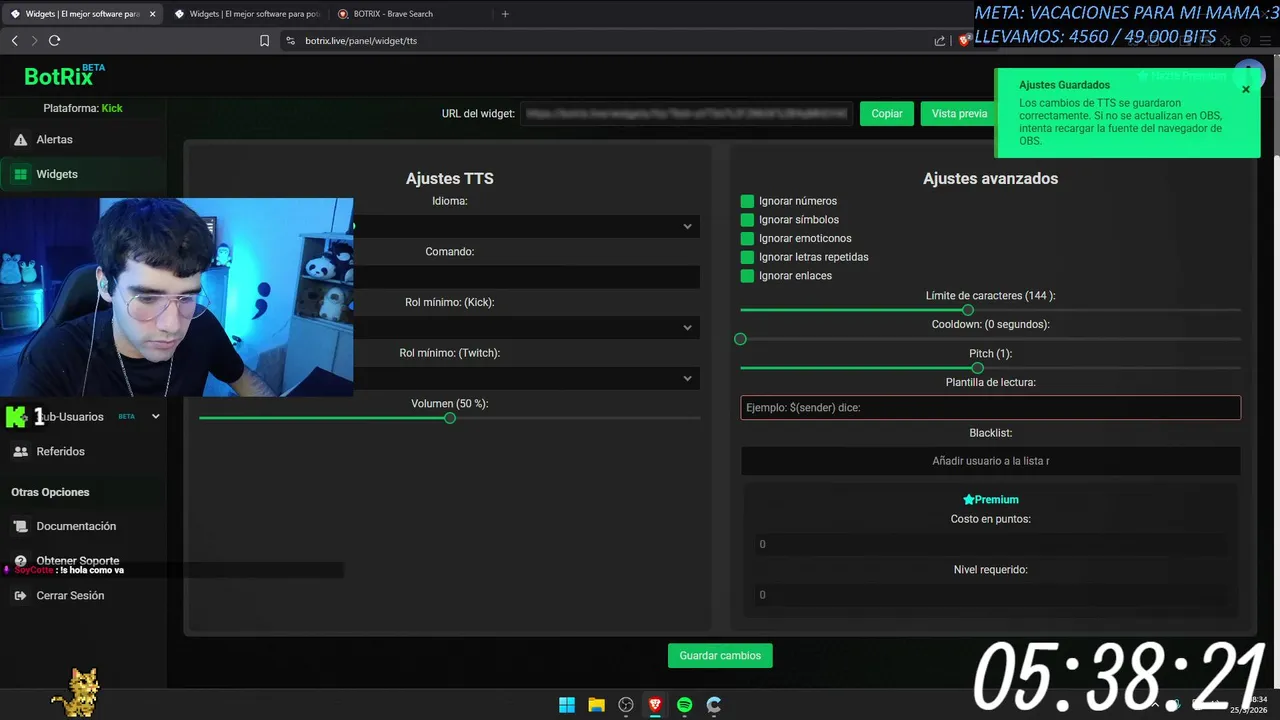Open Referidos menu item
The width and height of the screenshot is (1280, 720).
(x=61, y=452)
